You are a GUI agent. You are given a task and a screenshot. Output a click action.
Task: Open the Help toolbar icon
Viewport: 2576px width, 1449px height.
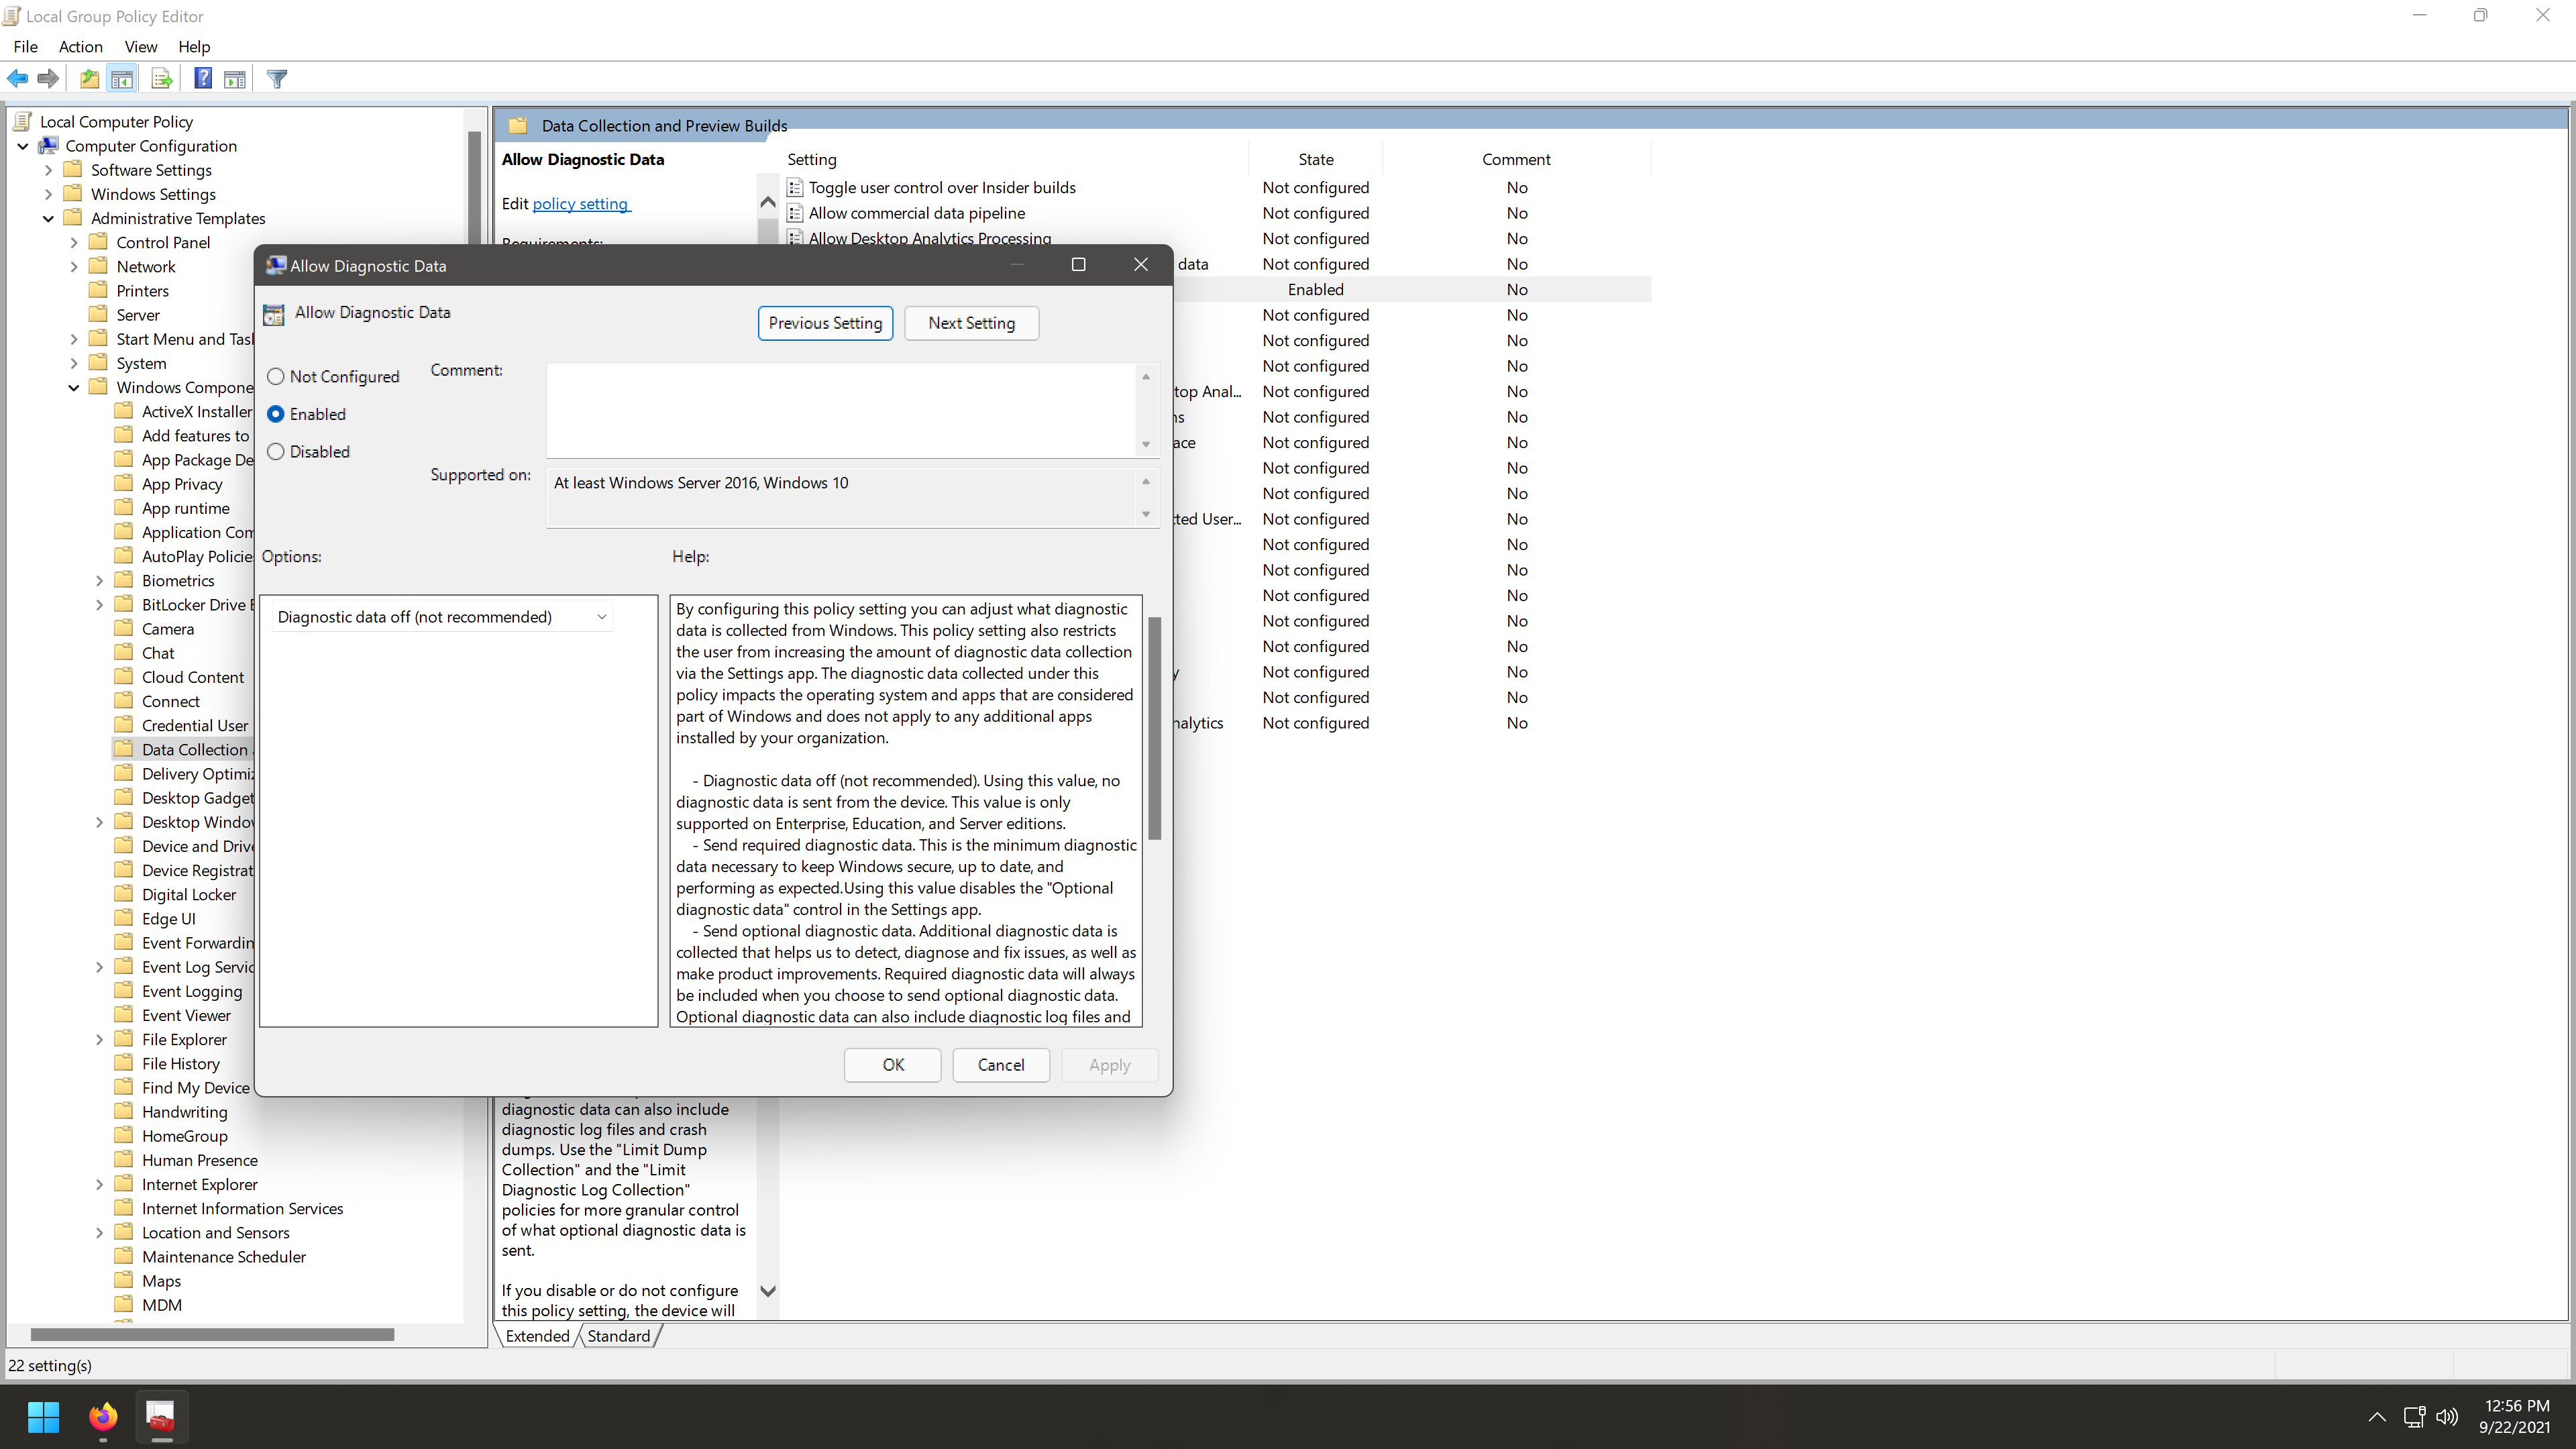coord(203,78)
